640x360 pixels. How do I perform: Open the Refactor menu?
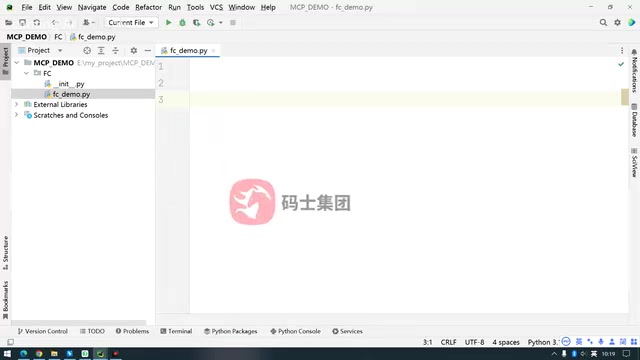(149, 7)
